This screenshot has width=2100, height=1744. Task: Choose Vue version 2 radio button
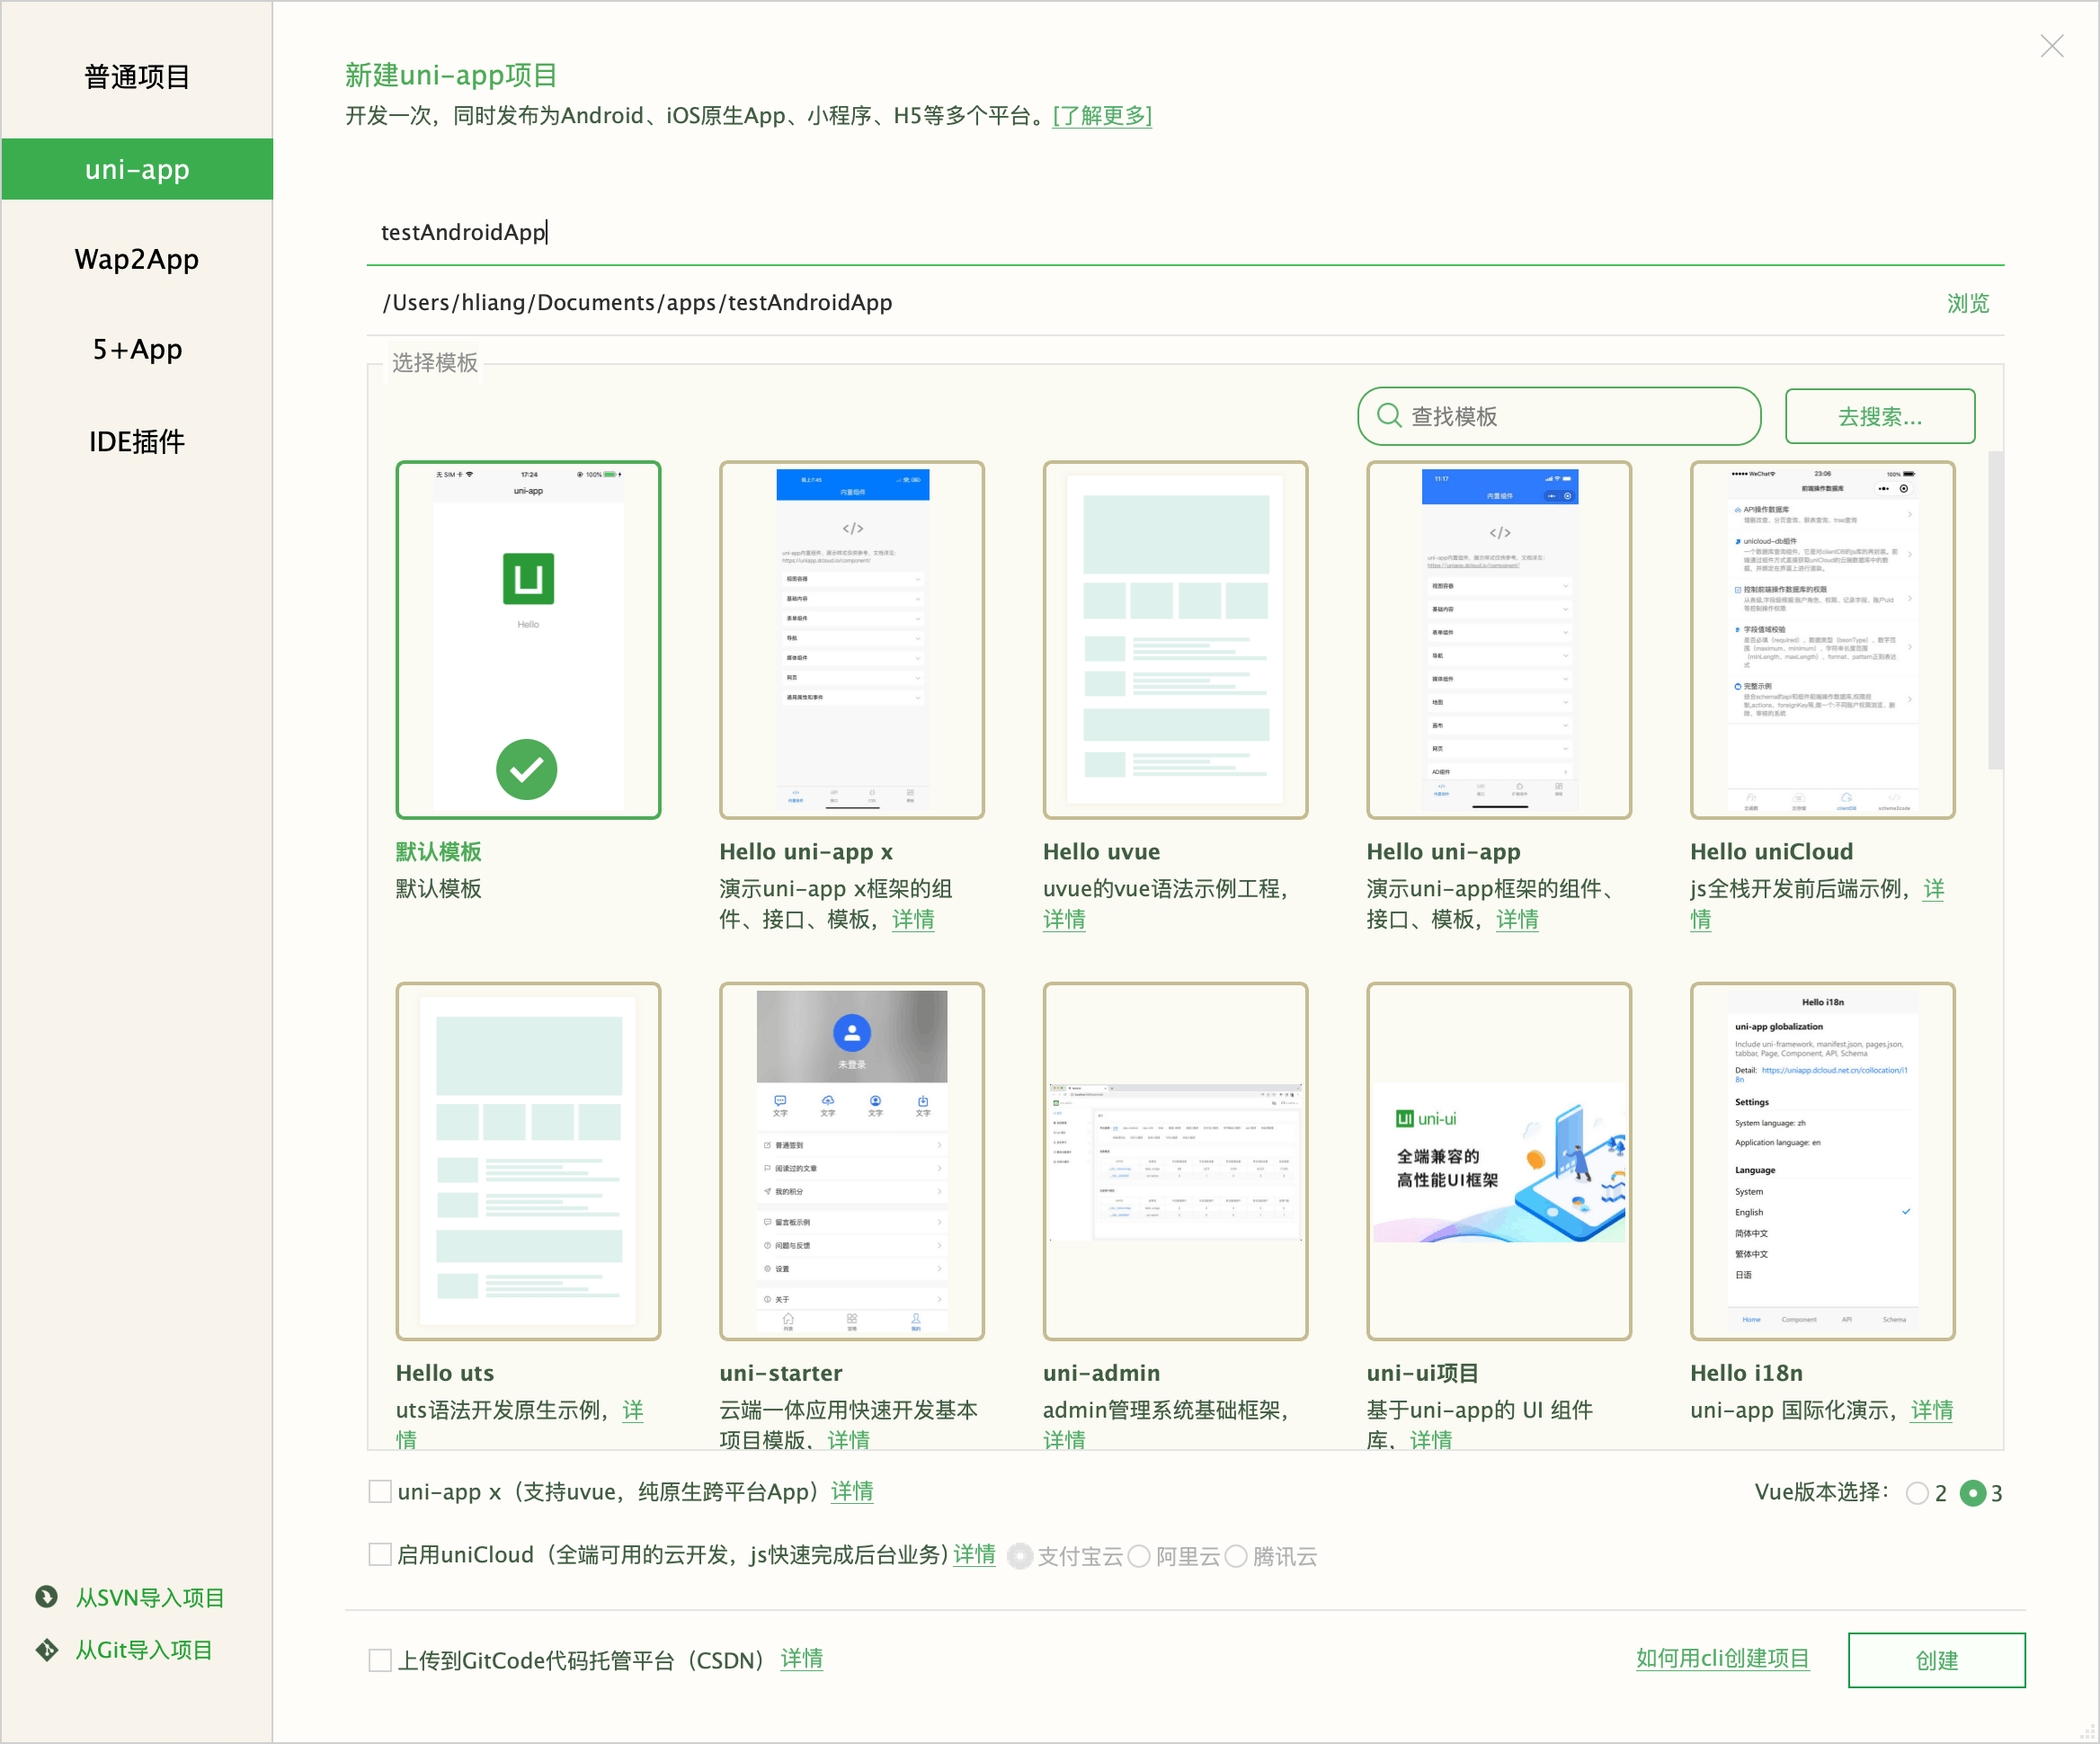[1917, 1493]
